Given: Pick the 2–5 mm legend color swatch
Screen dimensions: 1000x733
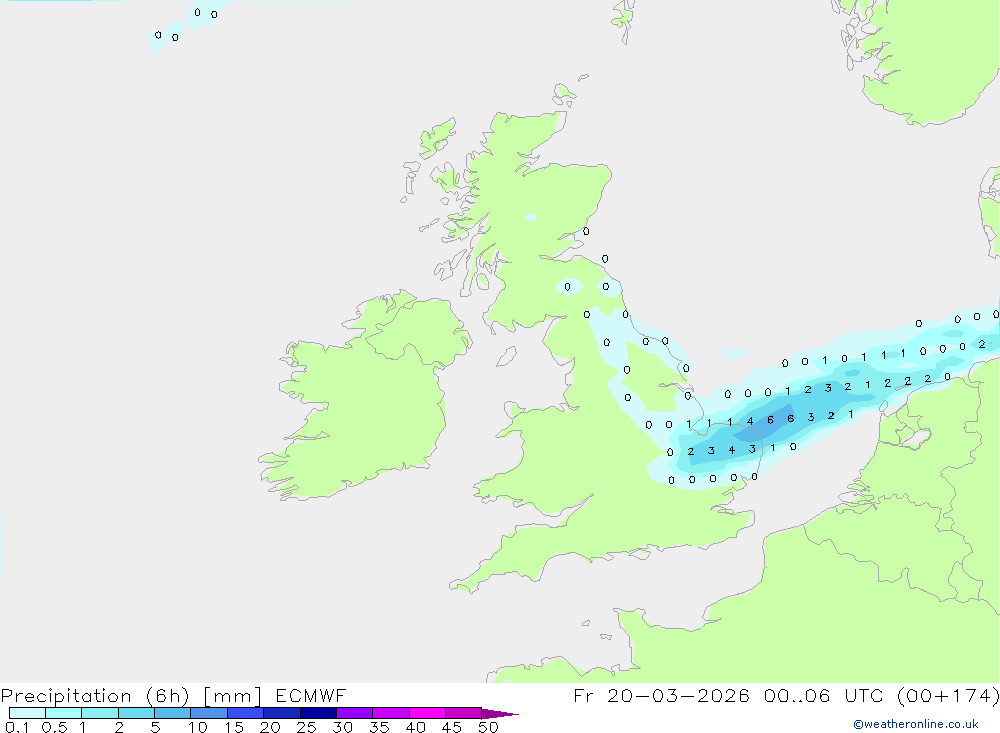Looking at the screenshot, I should tap(136, 713).
